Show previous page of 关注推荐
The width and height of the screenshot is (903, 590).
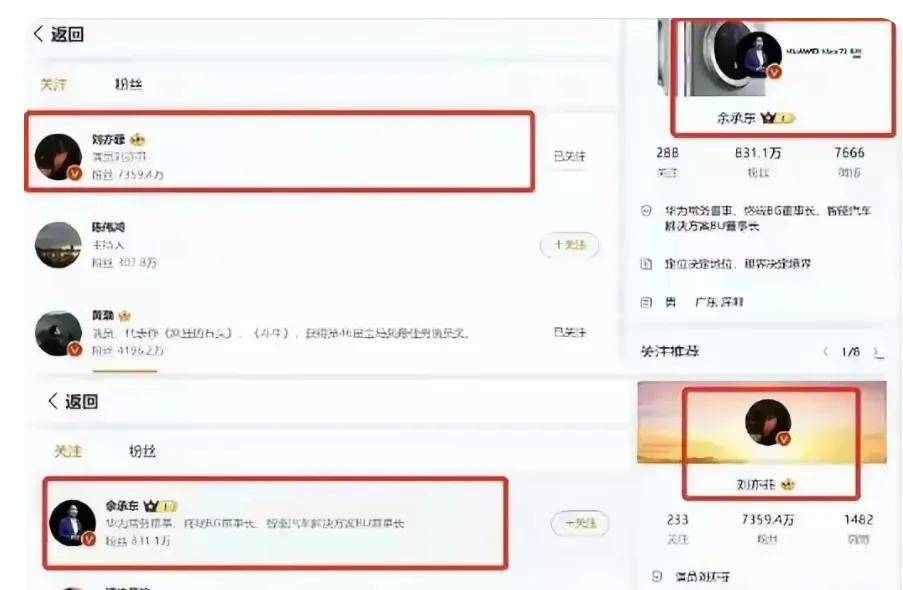click(x=826, y=351)
